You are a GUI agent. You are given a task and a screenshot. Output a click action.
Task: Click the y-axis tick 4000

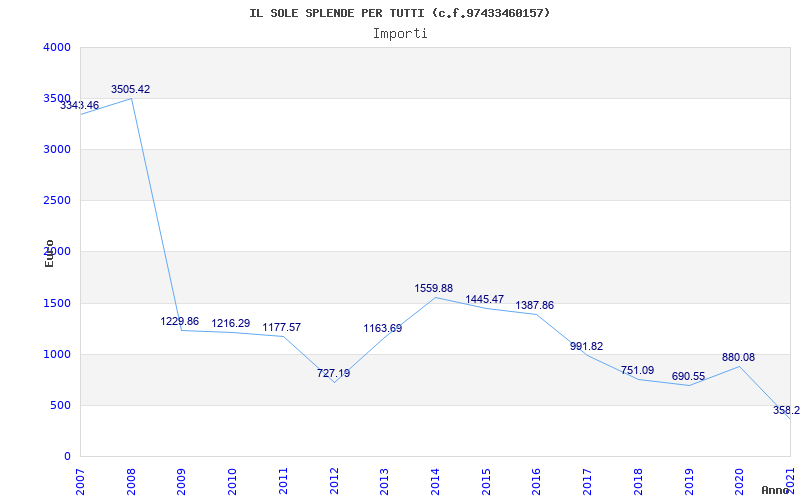(x=57, y=47)
